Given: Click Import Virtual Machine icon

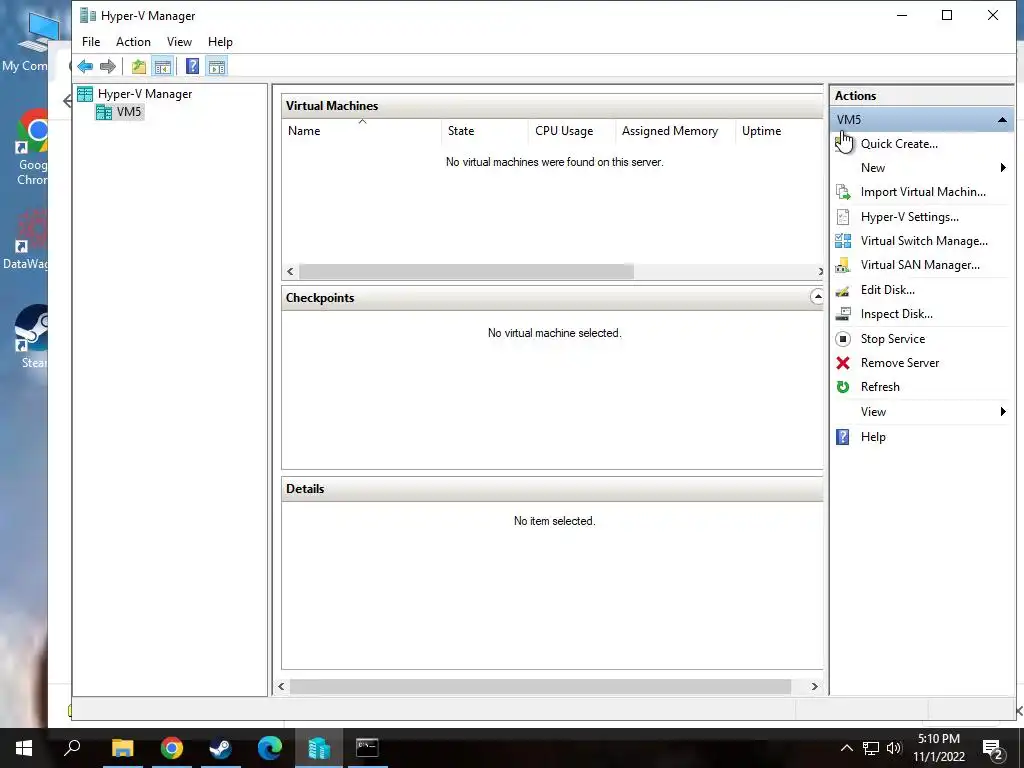Looking at the screenshot, I should [x=843, y=192].
